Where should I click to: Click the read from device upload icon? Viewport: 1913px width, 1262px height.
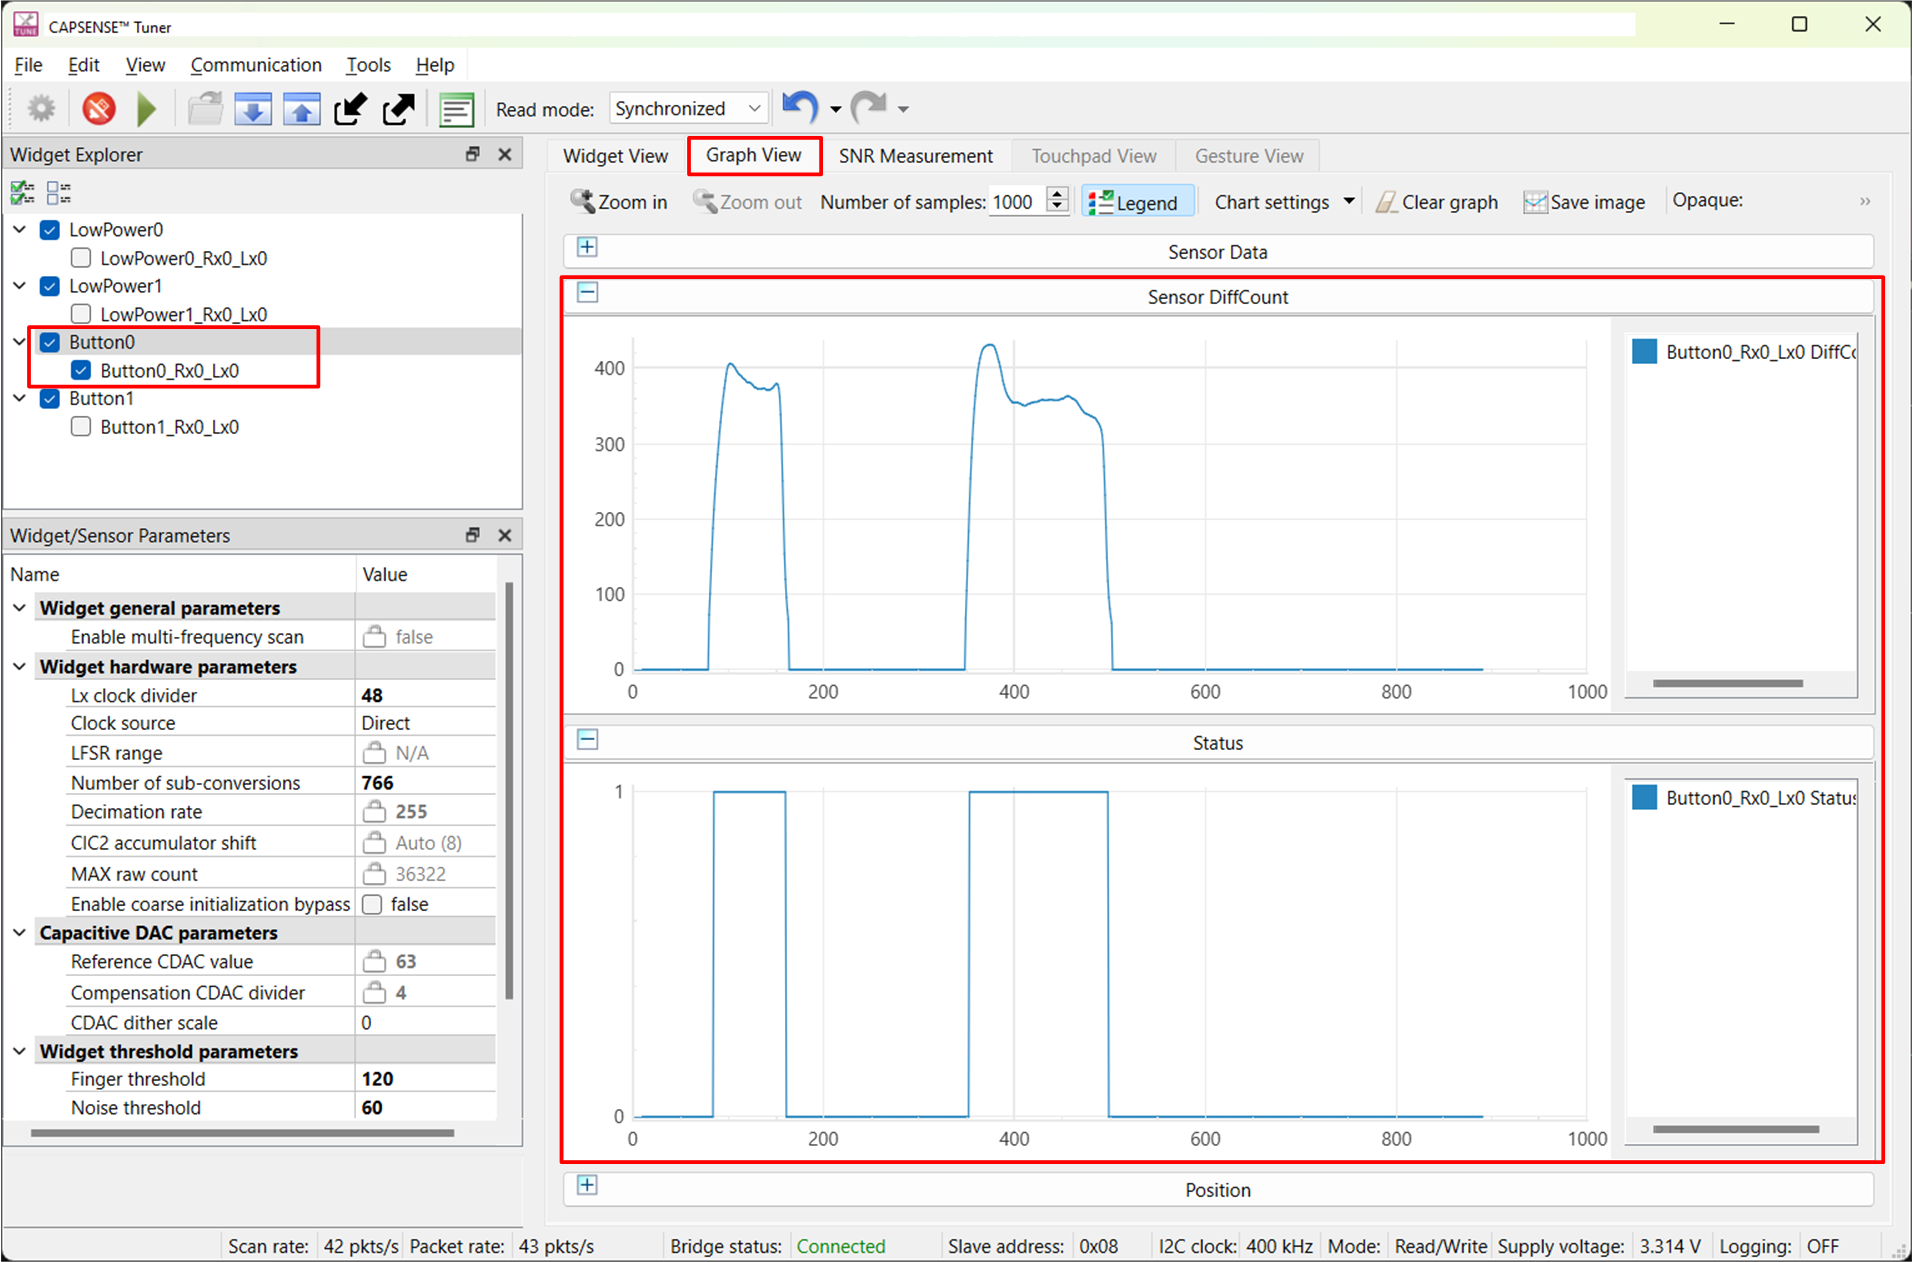[x=302, y=108]
